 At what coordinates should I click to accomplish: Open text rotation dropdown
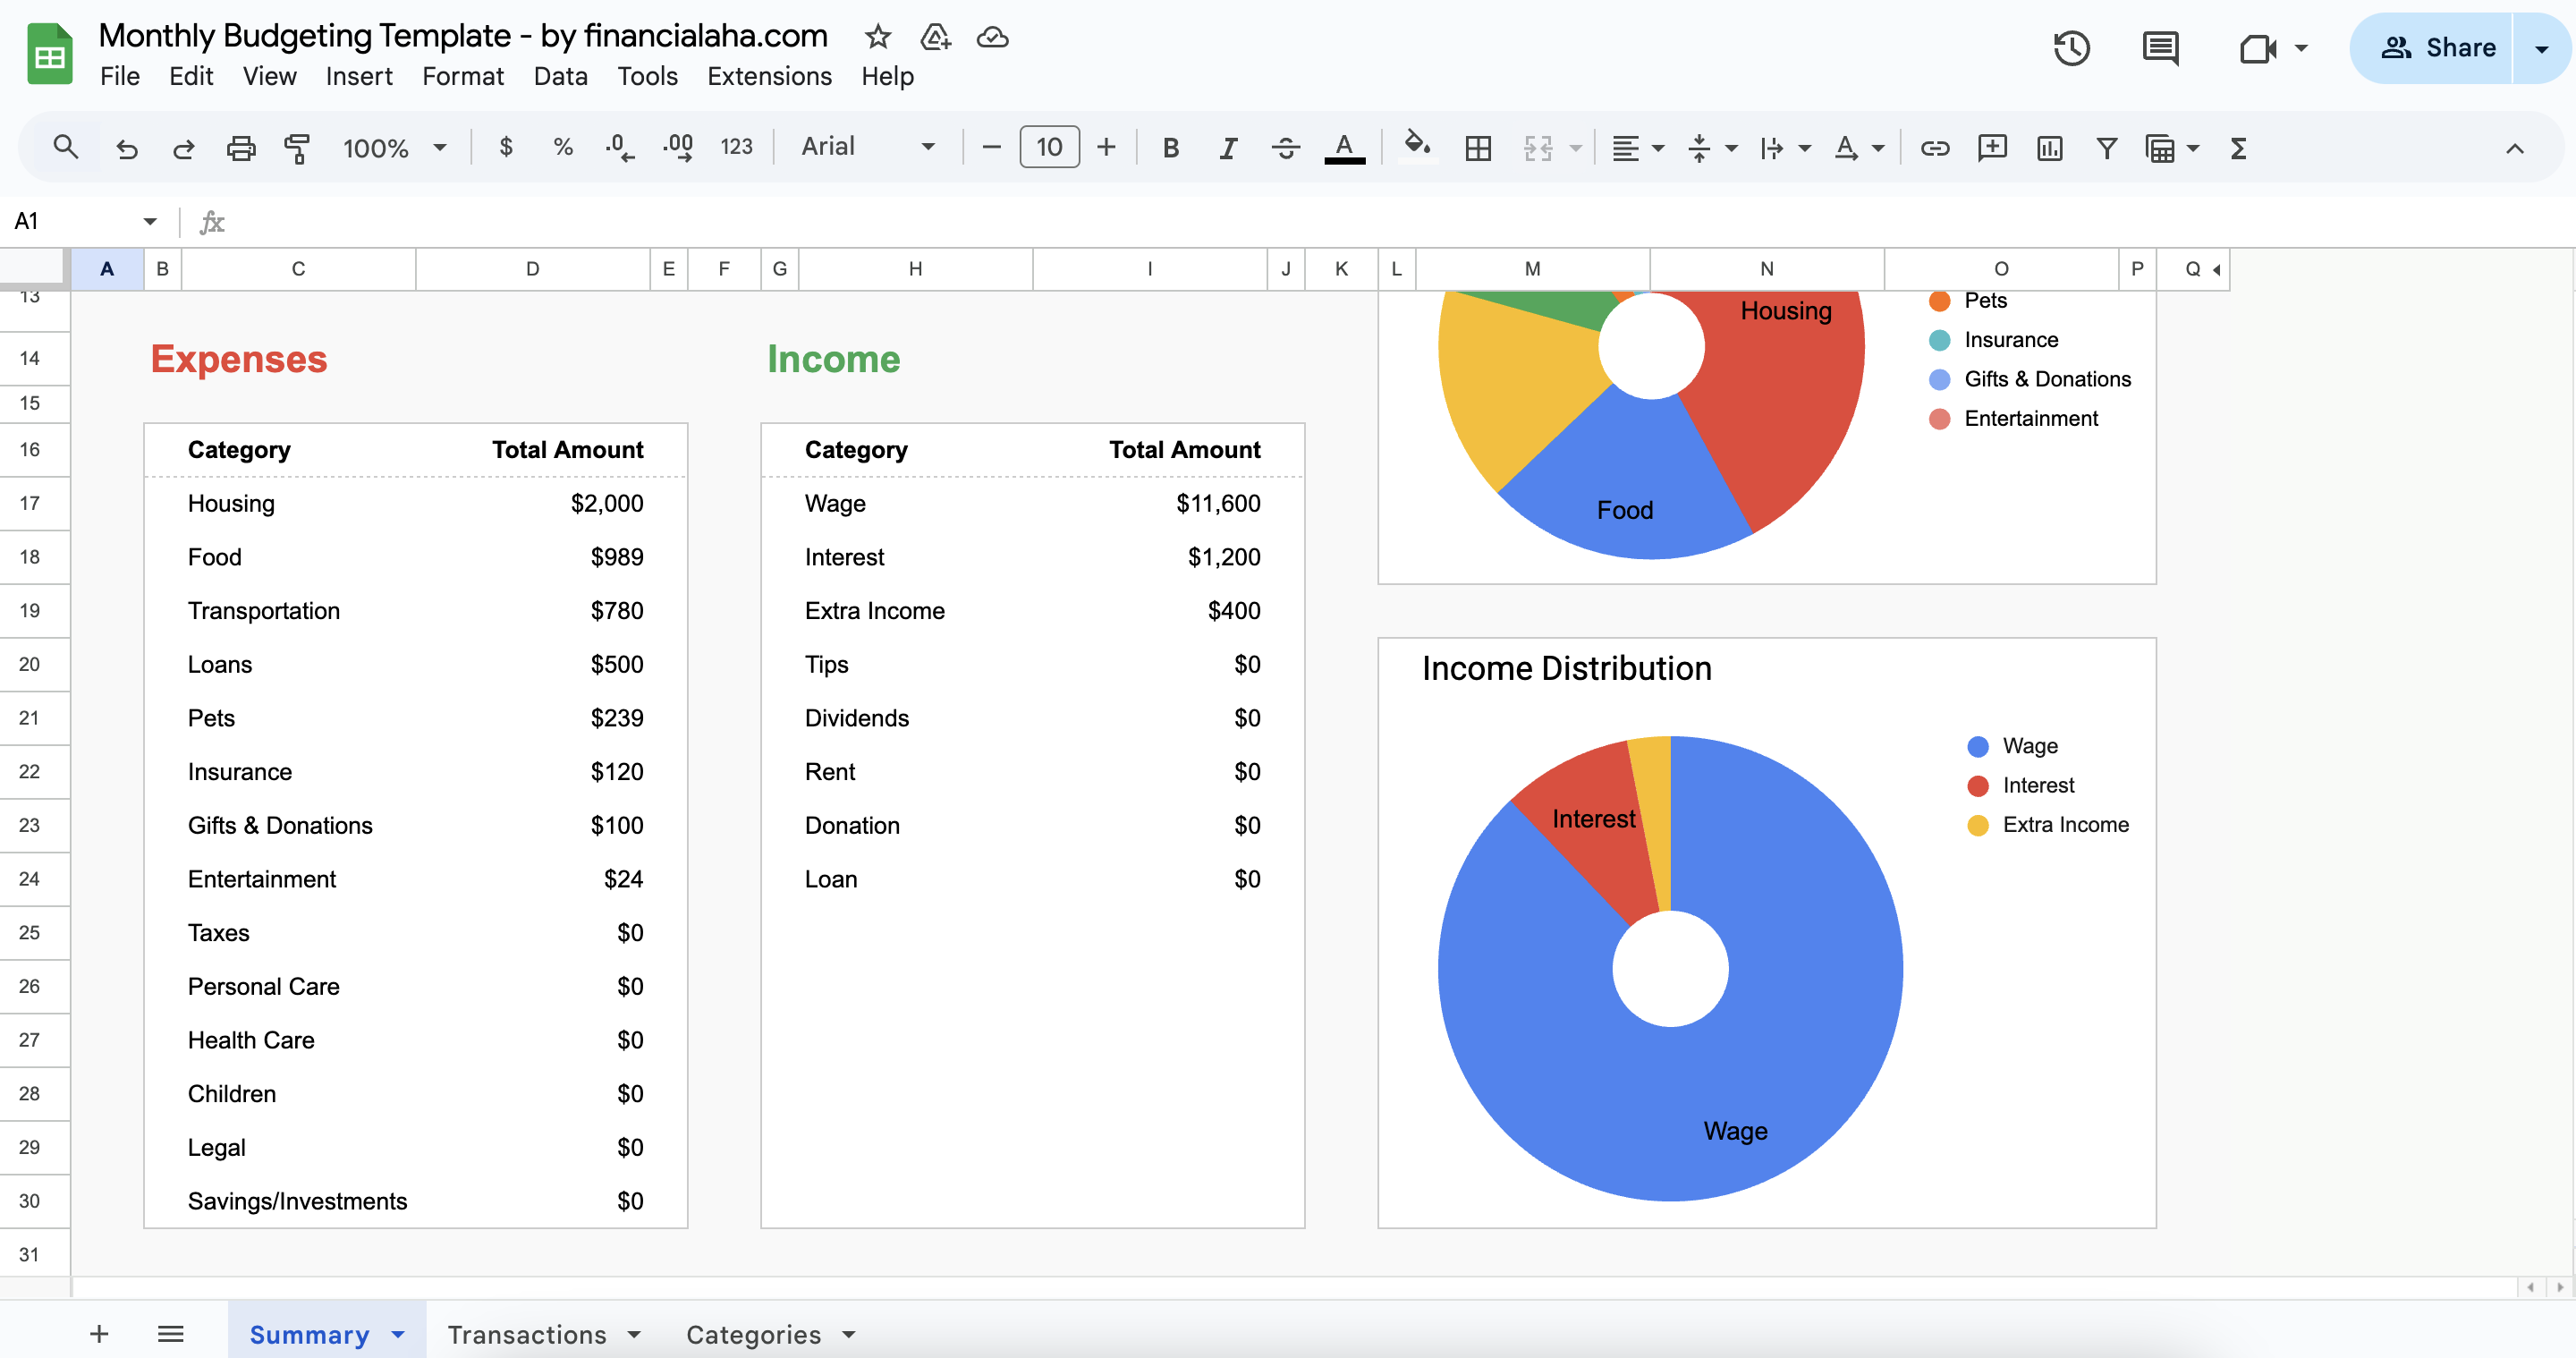coord(1859,148)
